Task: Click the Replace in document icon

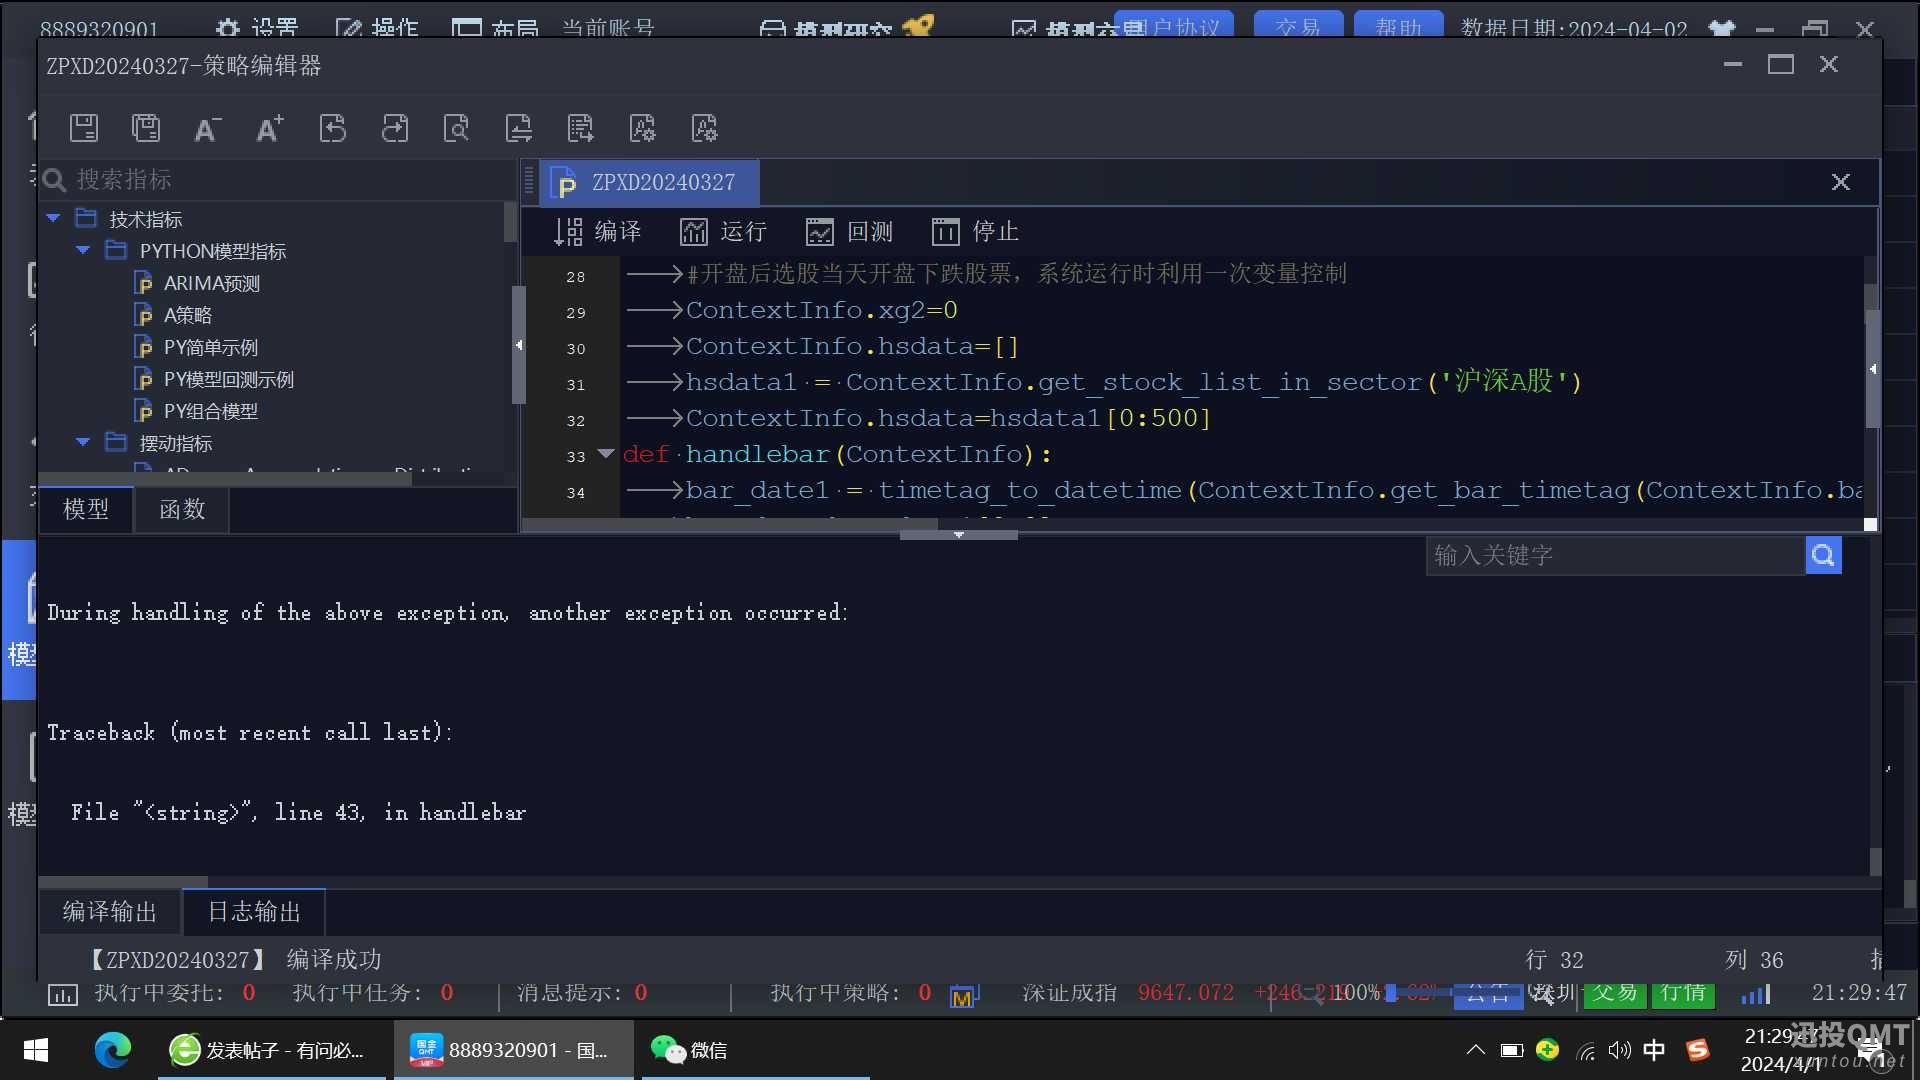Action: click(x=519, y=128)
